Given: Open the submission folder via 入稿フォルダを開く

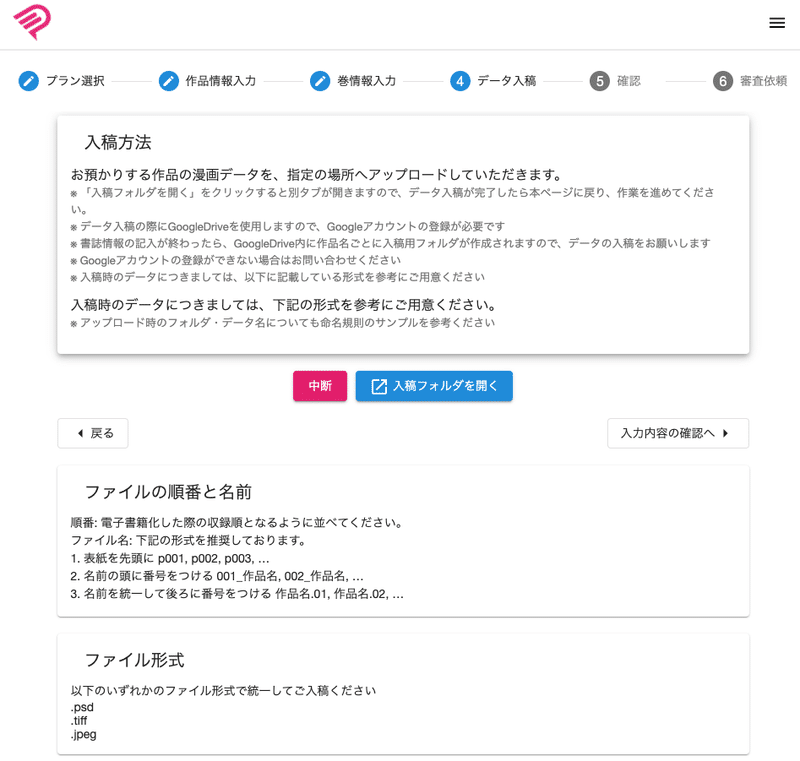Looking at the screenshot, I should tap(433, 386).
